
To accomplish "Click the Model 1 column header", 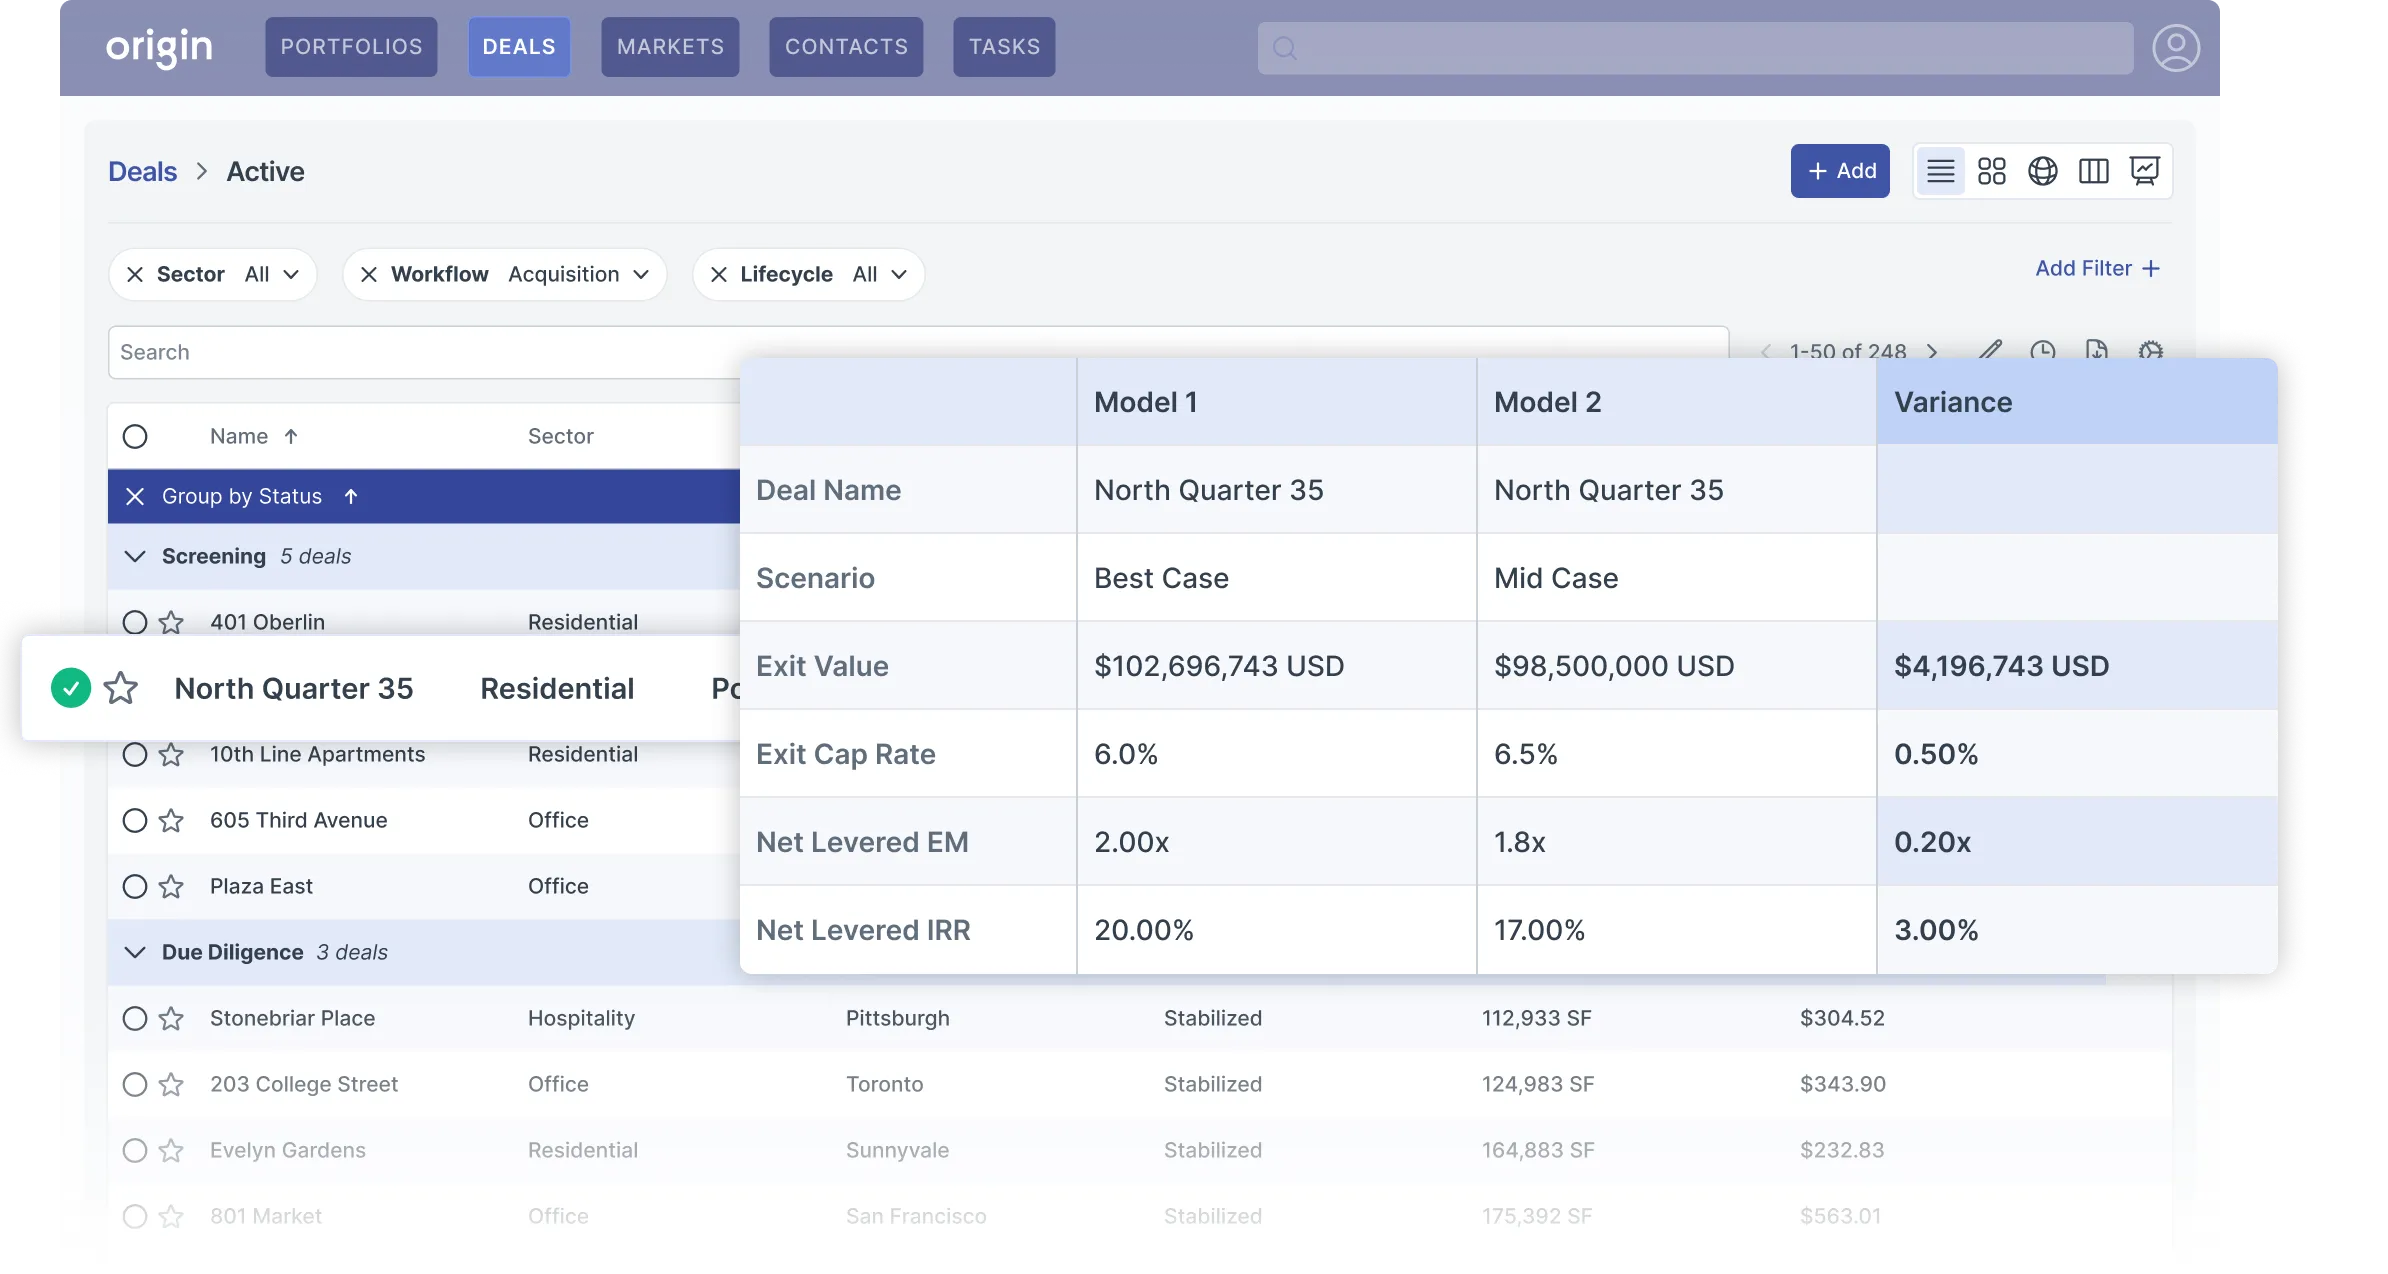I will (x=1276, y=402).
